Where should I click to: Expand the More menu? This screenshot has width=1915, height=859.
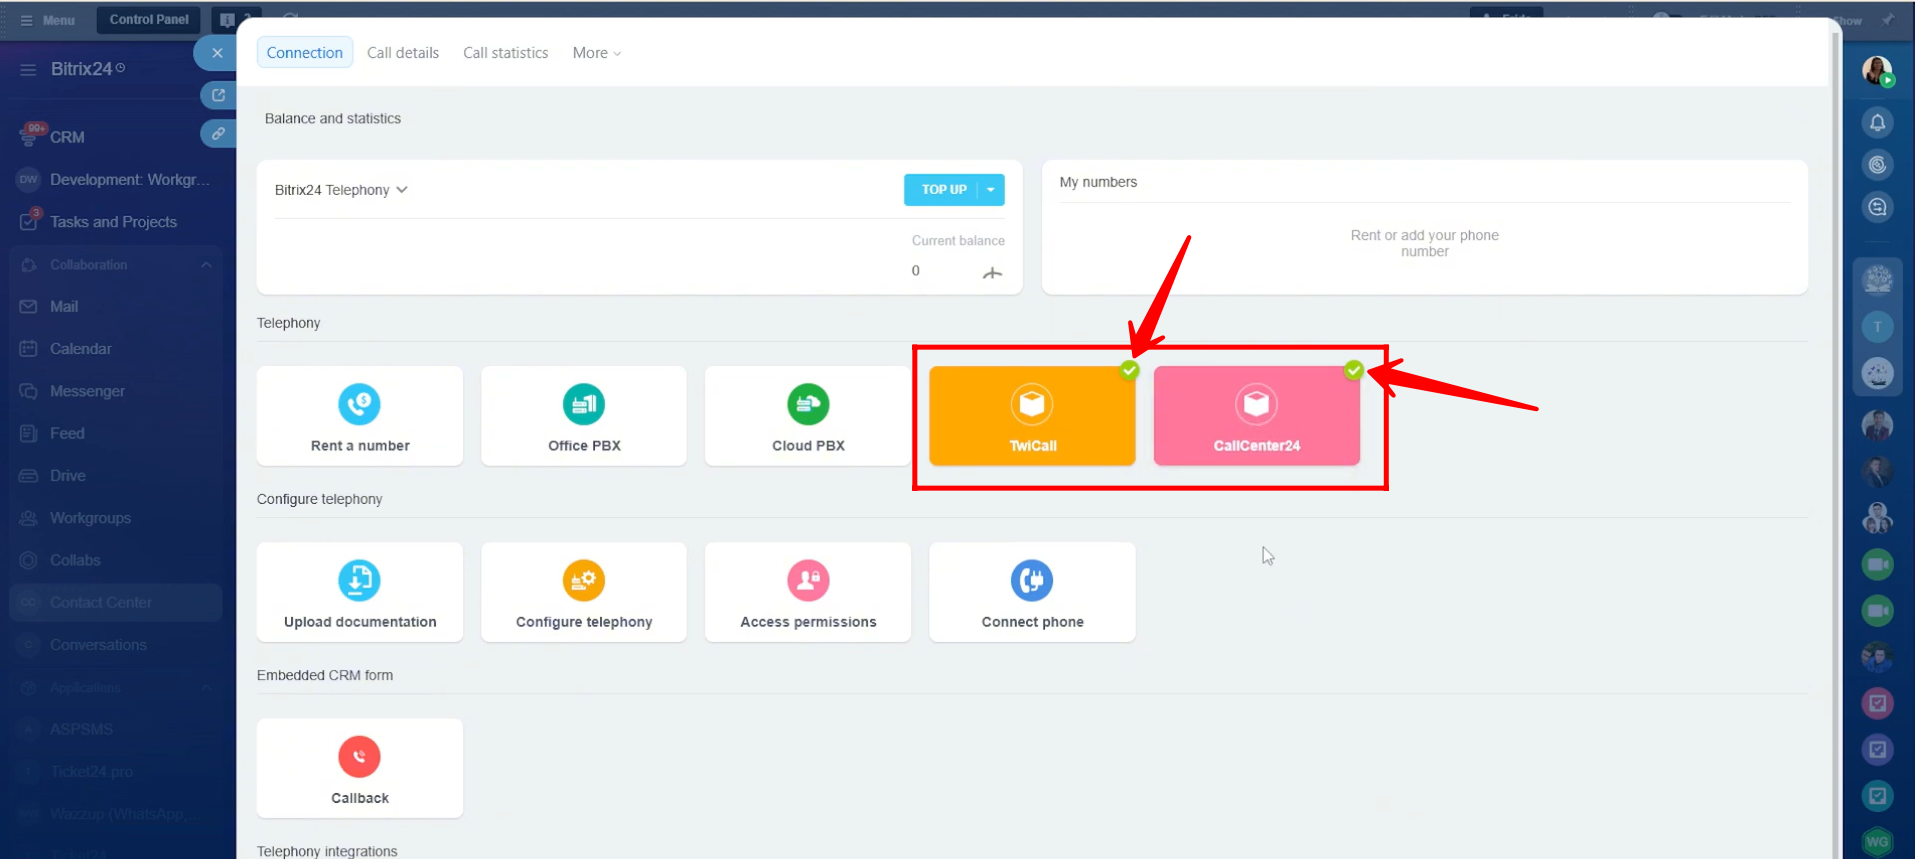(x=596, y=53)
